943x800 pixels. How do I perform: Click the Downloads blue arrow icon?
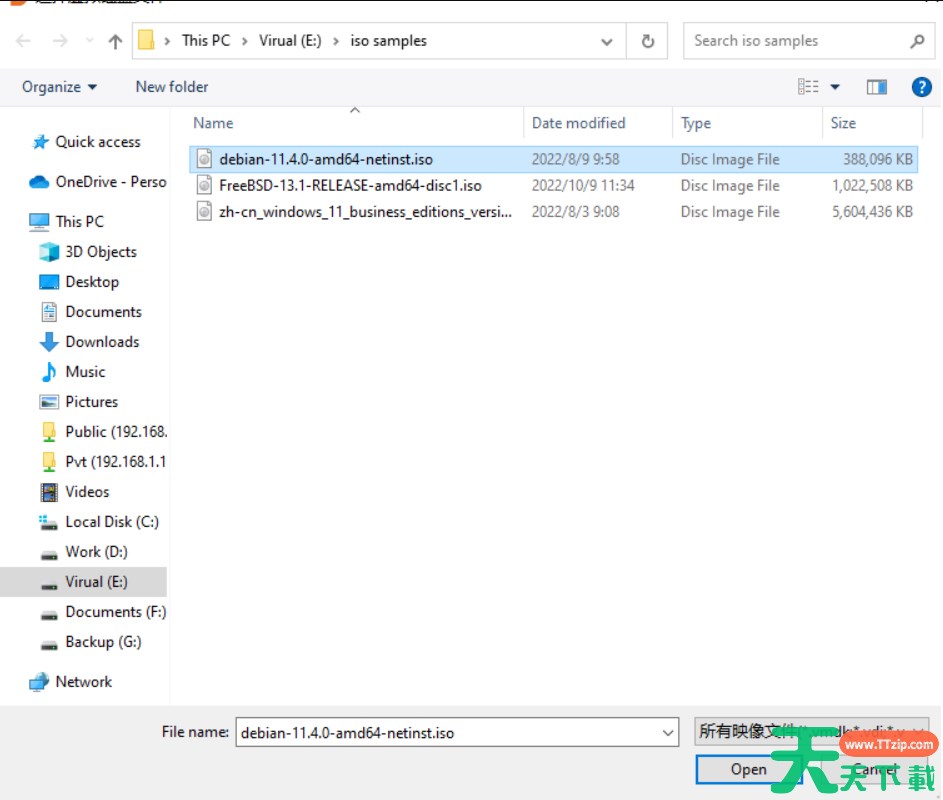click(49, 342)
